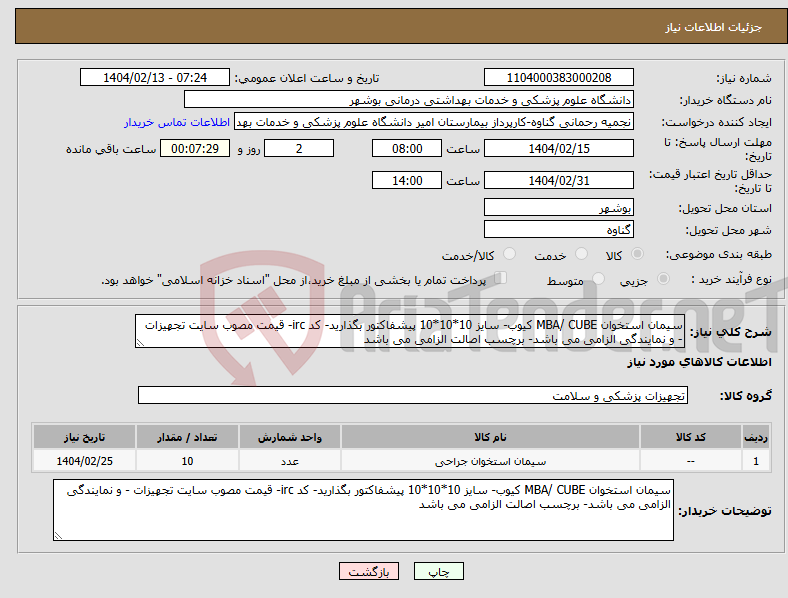The image size is (788, 598).
Task: Click the اطلاعات کالاهای مورد نیاز heading
Action: (x=699, y=362)
